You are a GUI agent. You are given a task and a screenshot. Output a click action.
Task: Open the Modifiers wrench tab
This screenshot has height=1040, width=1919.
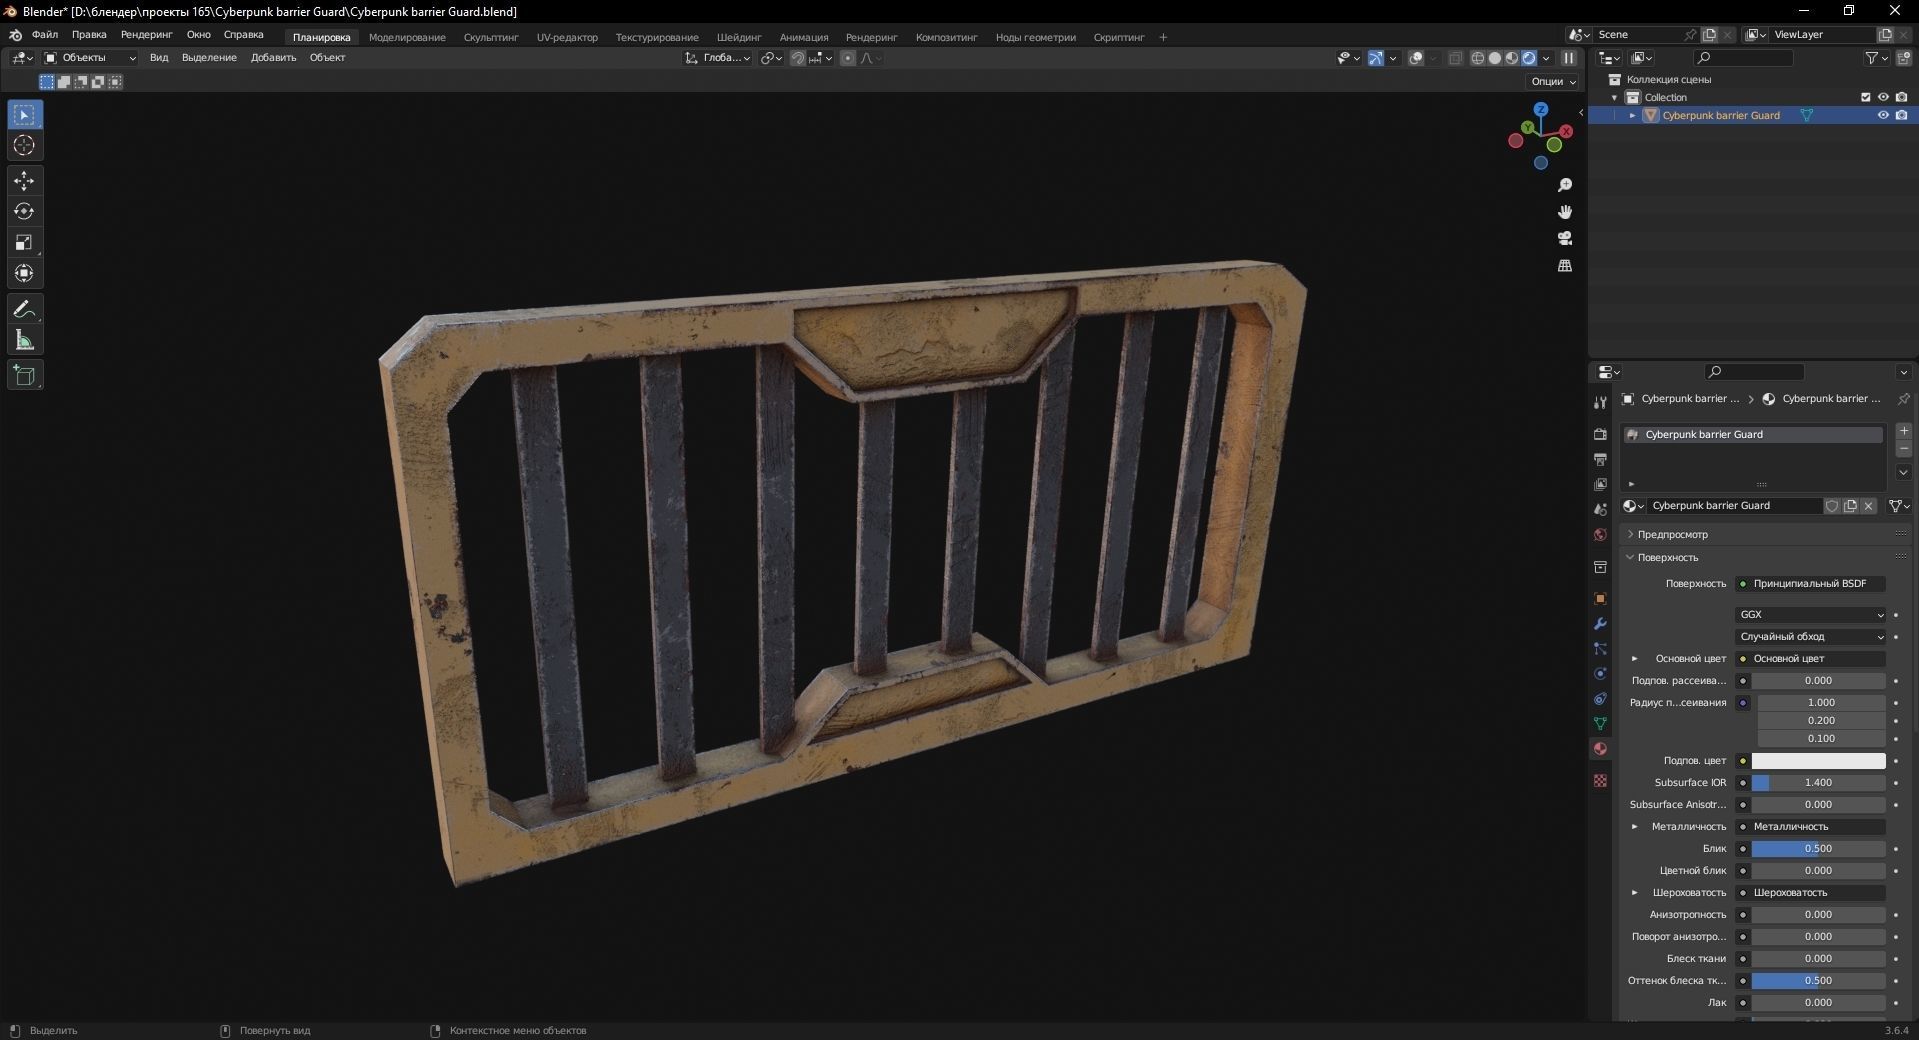point(1600,624)
